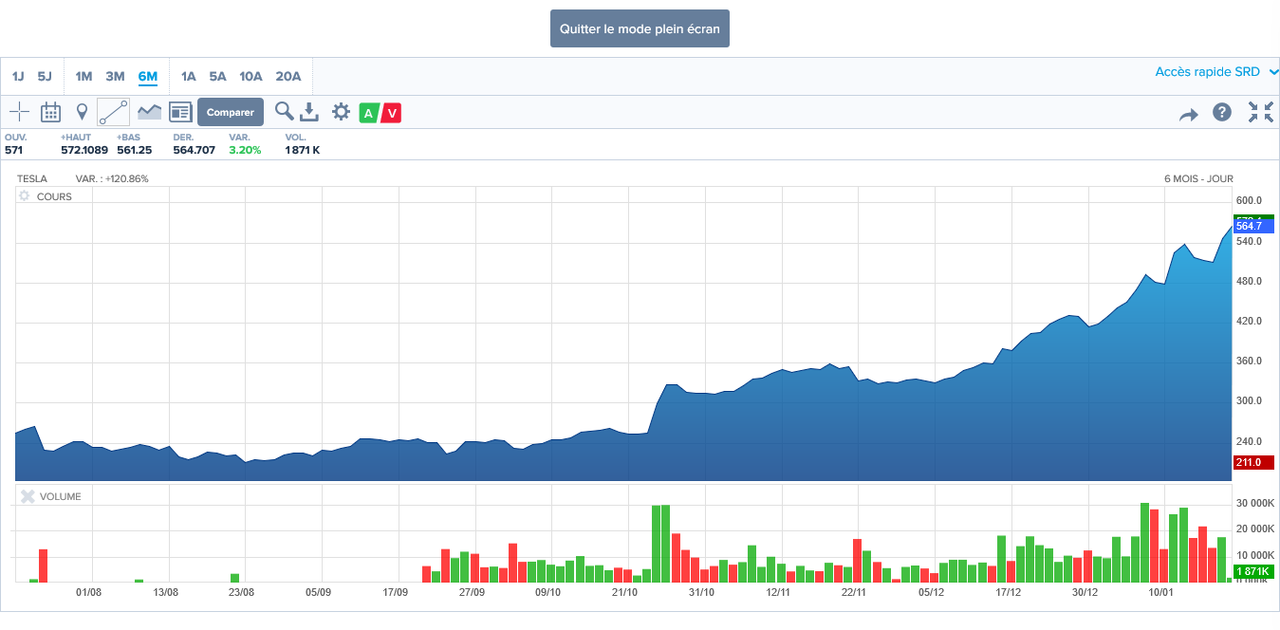The width and height of the screenshot is (1280, 630).
Task: Click the 572.1089 high value
Action: (x=84, y=150)
